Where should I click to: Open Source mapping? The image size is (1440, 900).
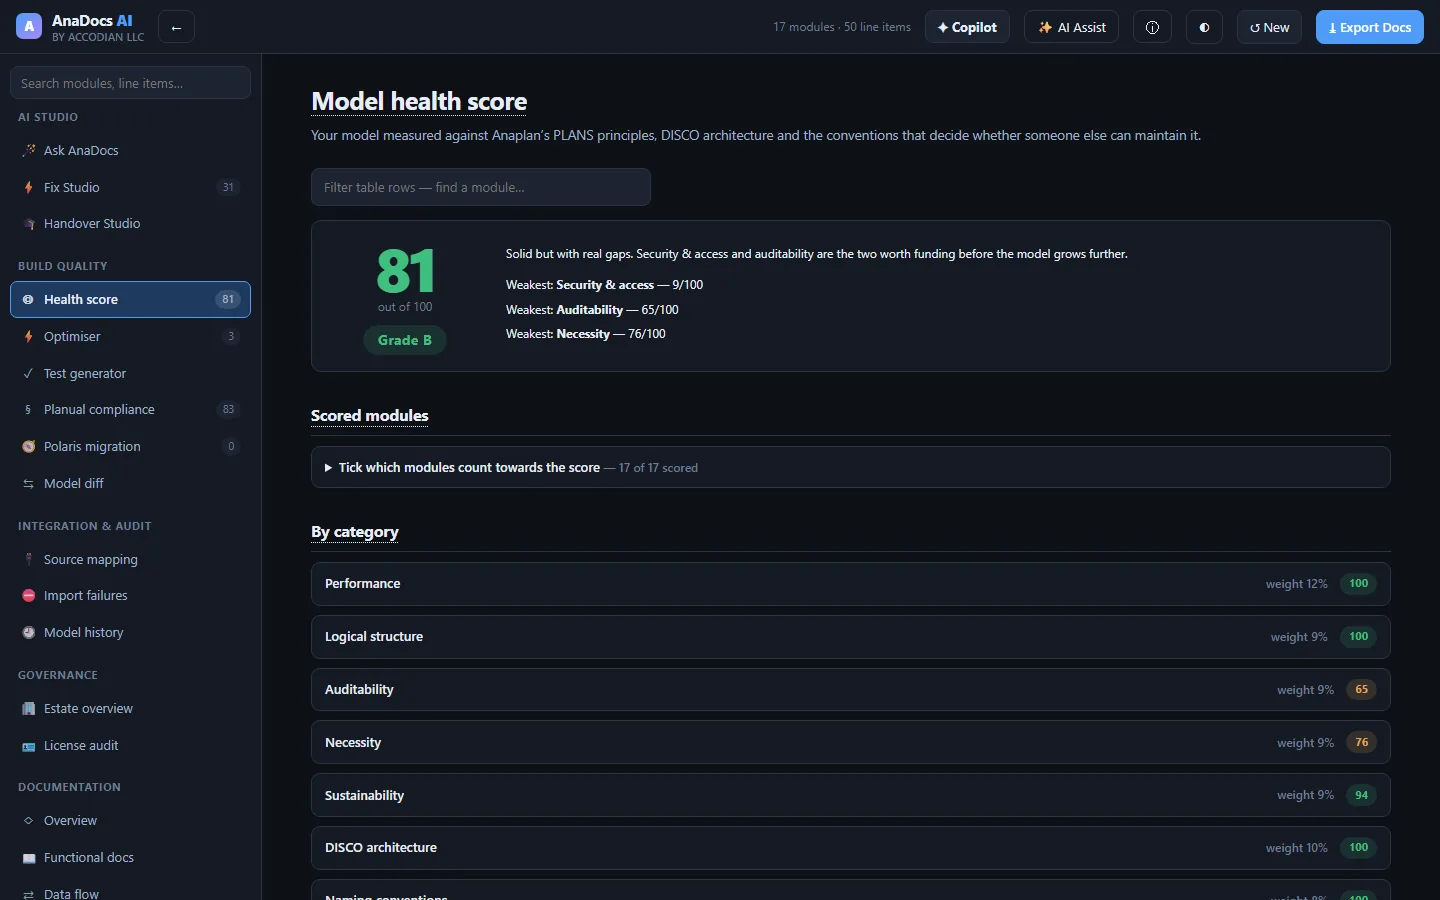130,560
